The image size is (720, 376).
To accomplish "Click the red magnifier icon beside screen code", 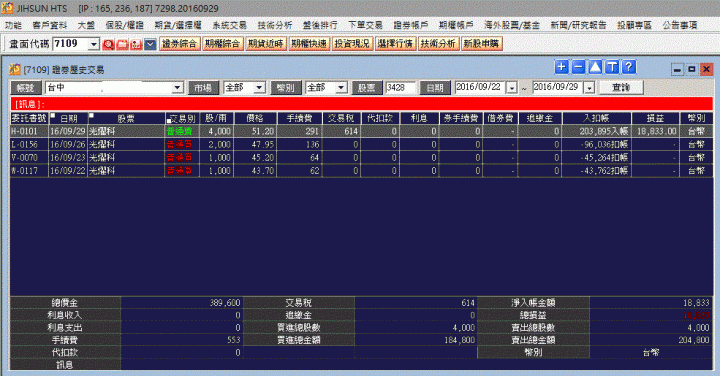I will 108,44.
